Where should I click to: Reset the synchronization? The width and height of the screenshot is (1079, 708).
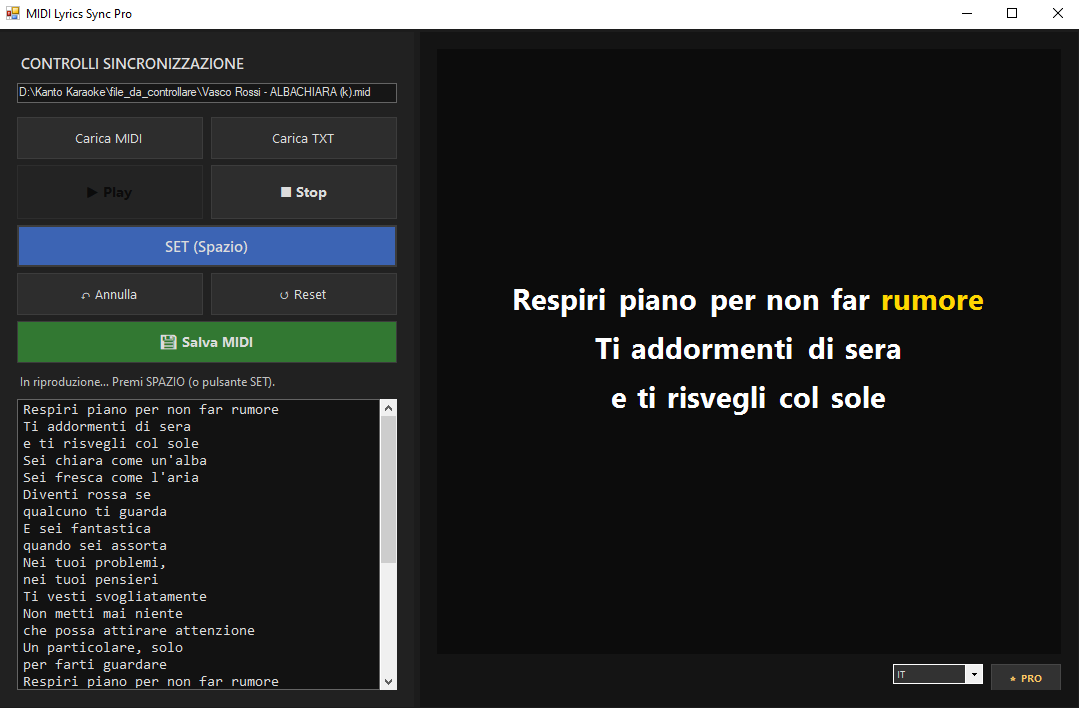[x=303, y=294]
